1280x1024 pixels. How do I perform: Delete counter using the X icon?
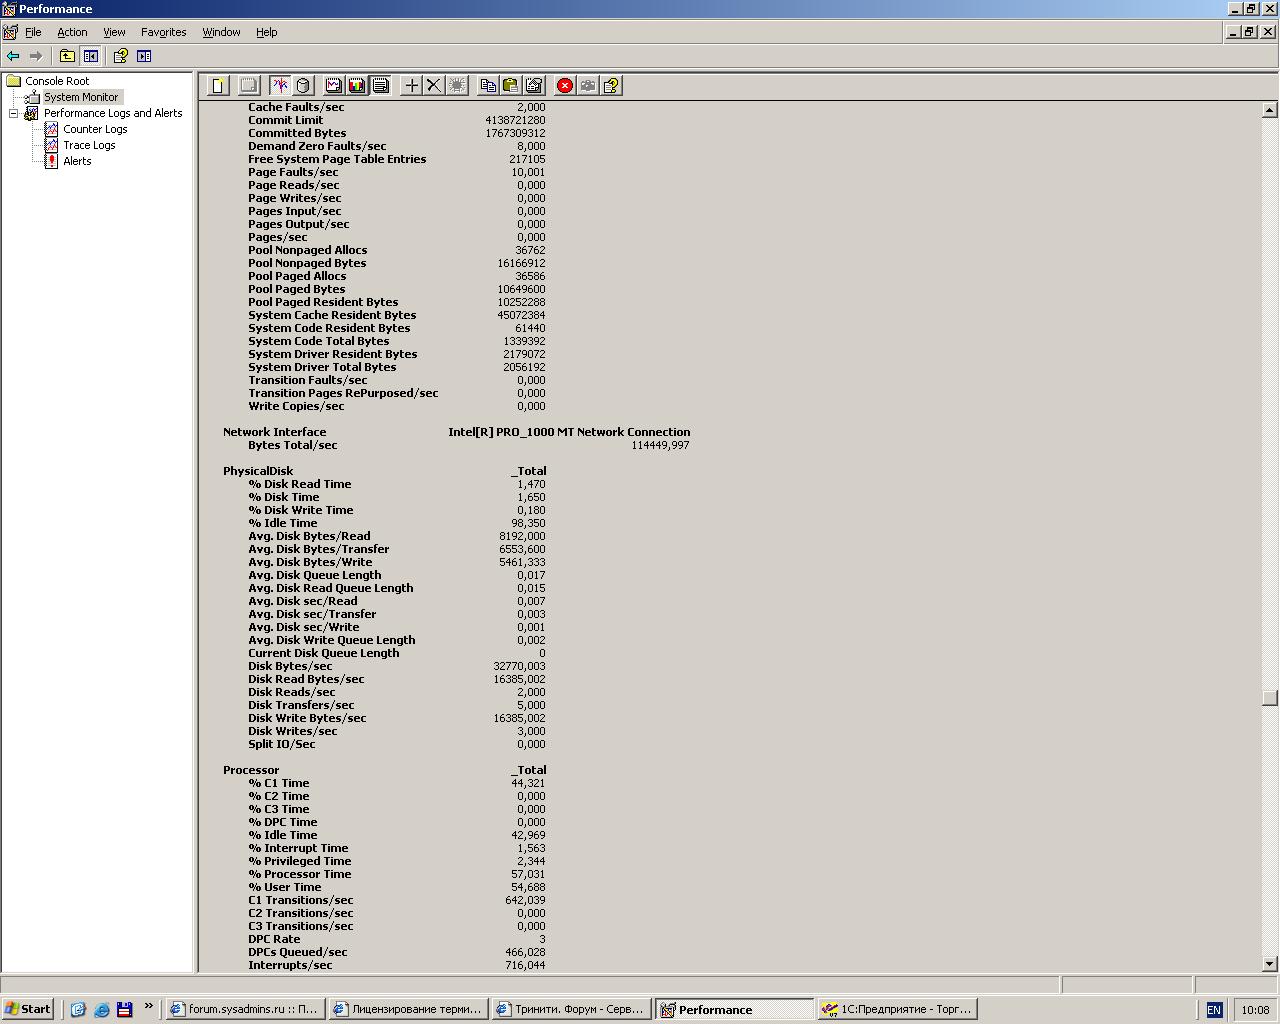point(434,86)
